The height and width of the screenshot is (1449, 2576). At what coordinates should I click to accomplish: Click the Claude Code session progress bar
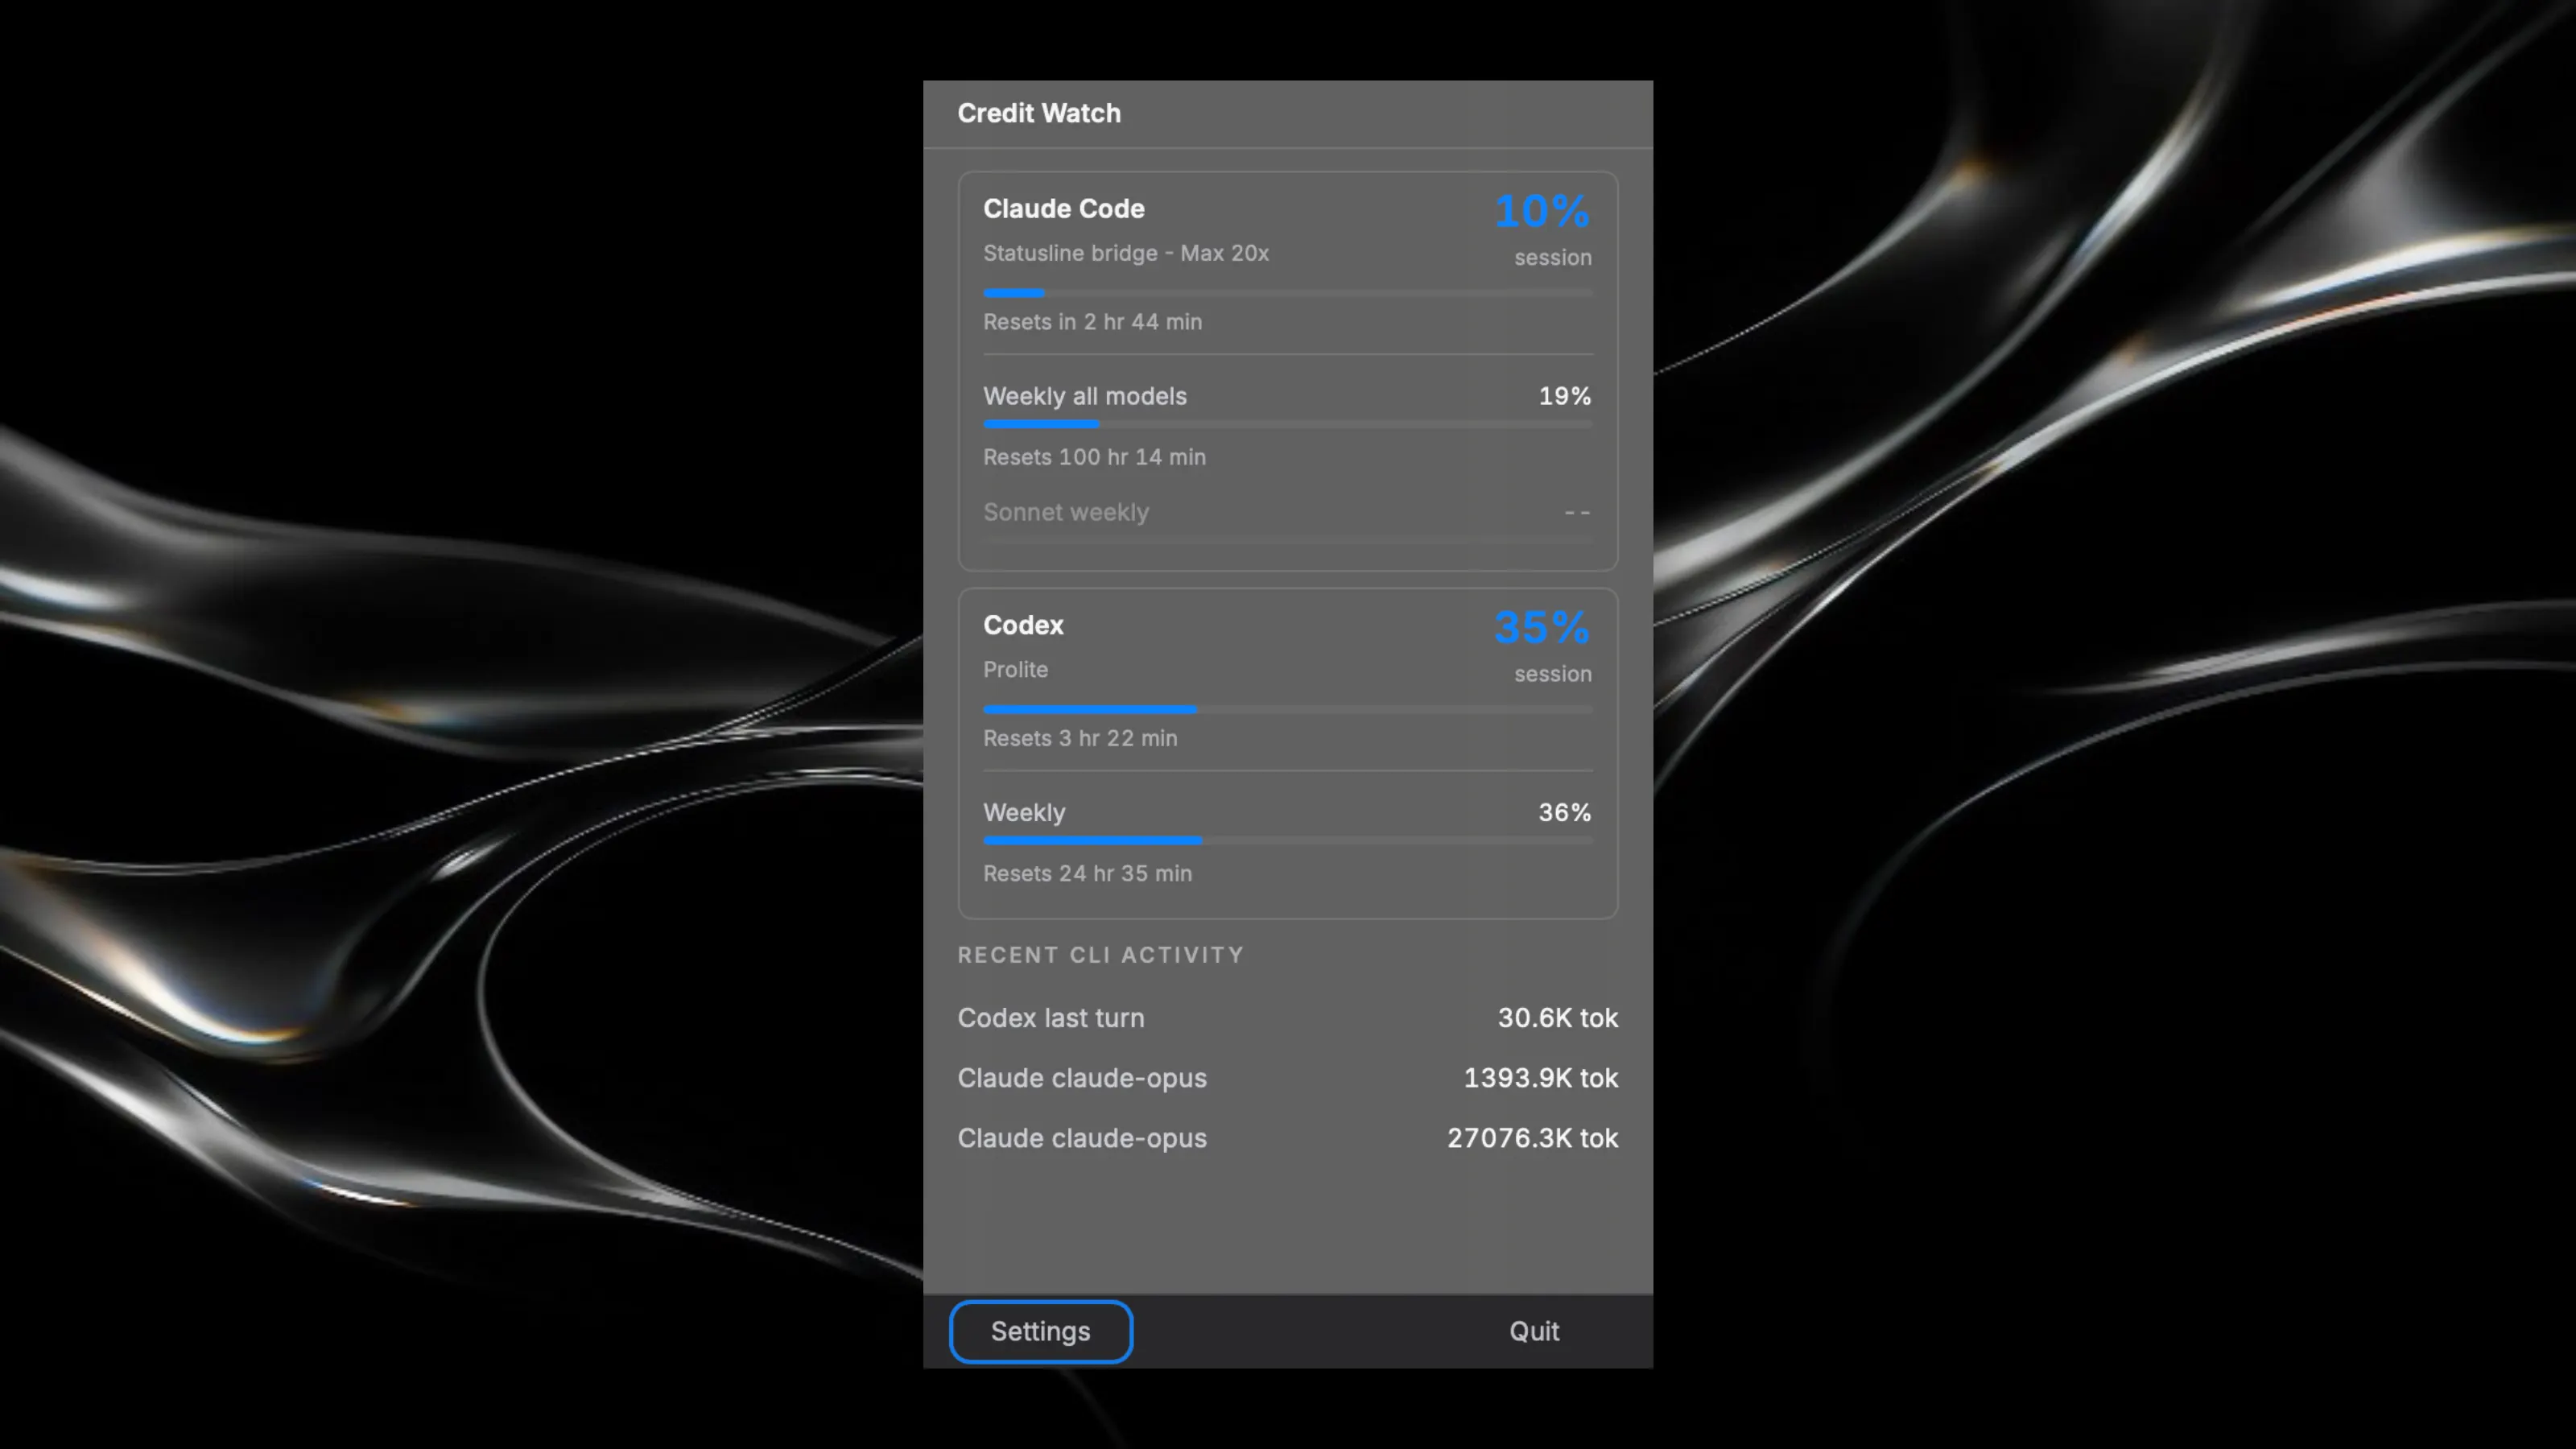(1287, 293)
